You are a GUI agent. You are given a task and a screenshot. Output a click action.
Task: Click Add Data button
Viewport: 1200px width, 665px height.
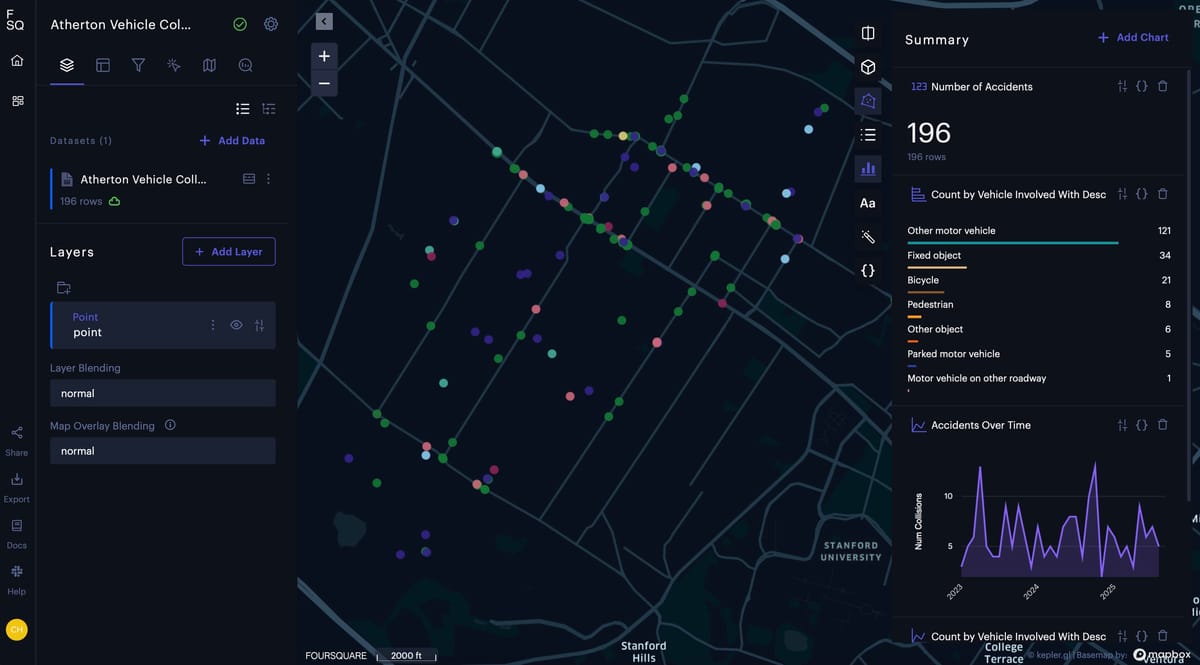coord(232,141)
